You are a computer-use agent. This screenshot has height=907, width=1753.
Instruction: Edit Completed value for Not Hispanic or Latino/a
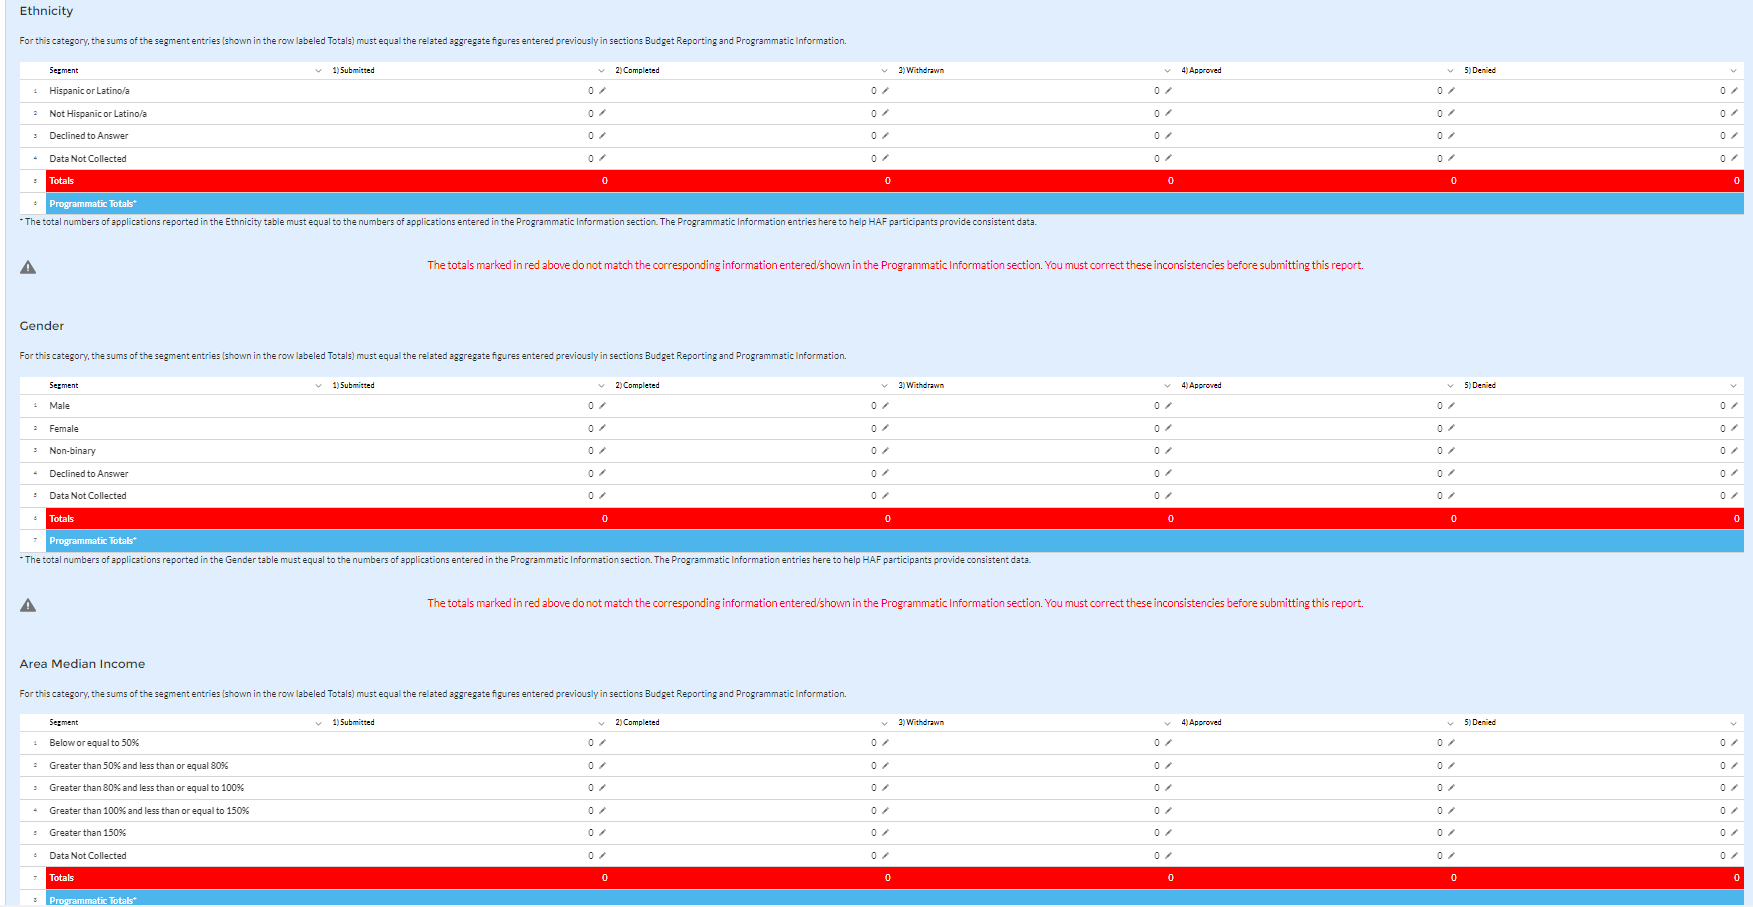[885, 114]
